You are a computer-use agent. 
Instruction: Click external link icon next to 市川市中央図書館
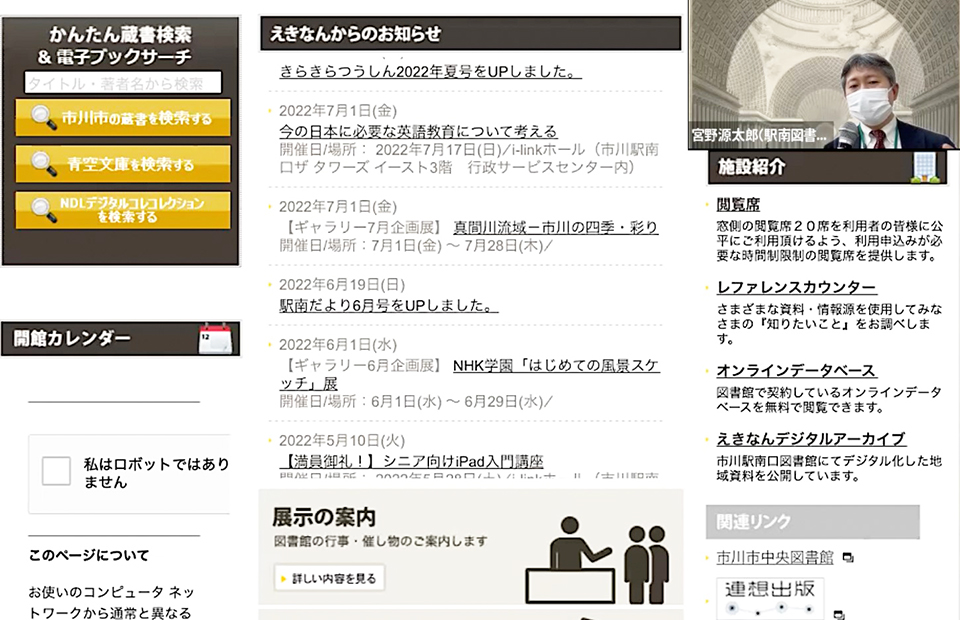847,558
